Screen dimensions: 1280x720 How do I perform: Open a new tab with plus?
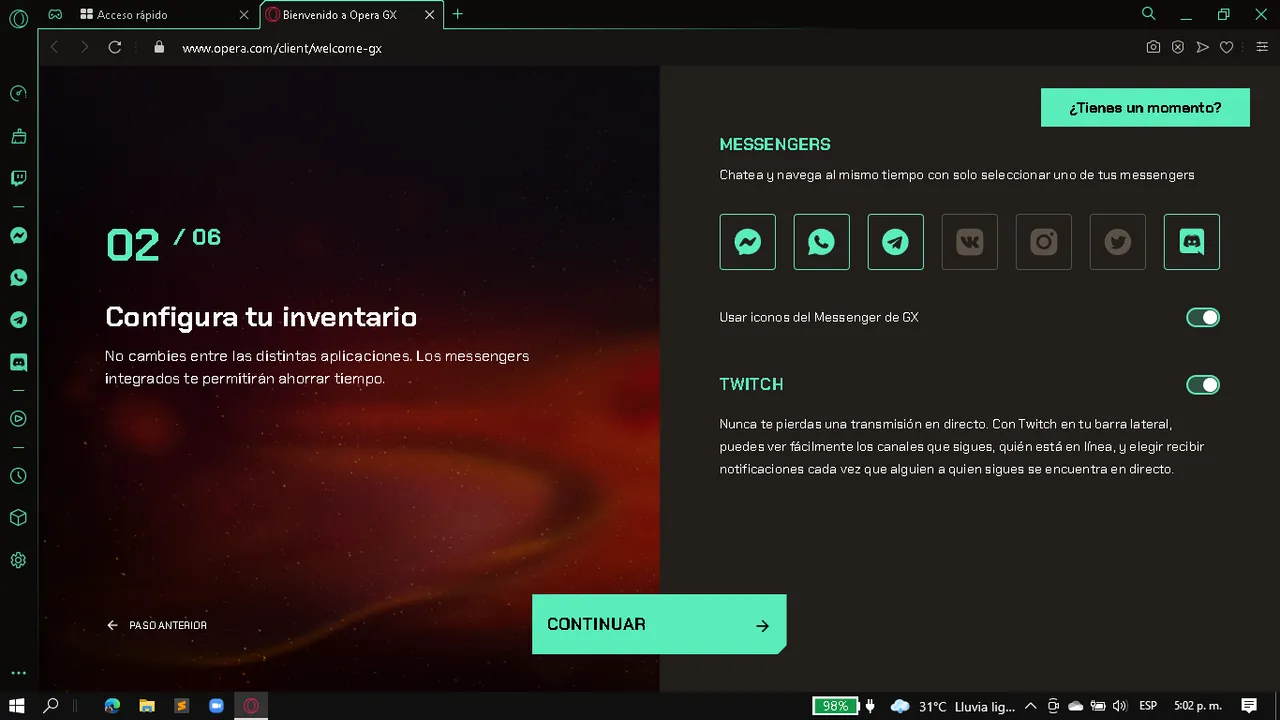[458, 14]
